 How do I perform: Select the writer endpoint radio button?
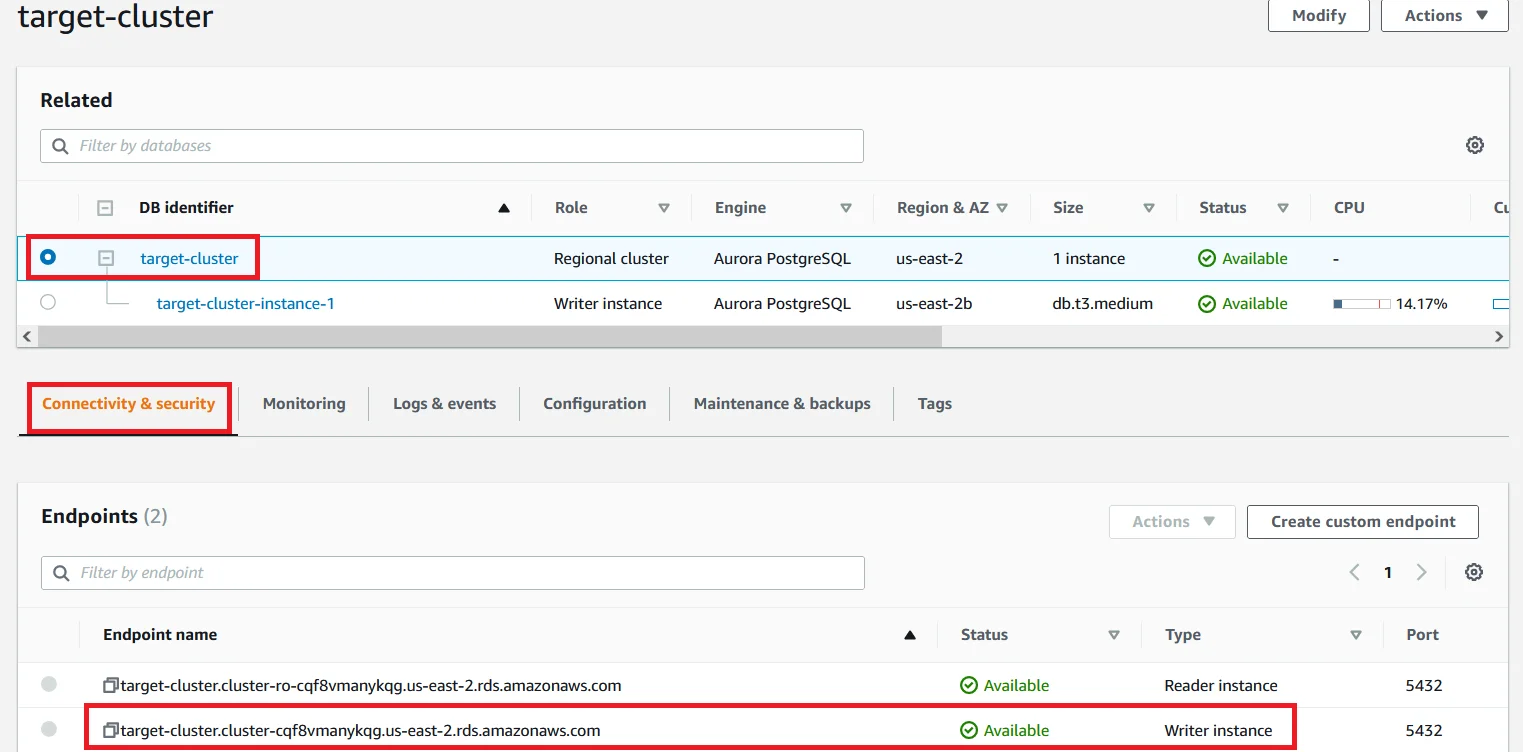(x=49, y=729)
